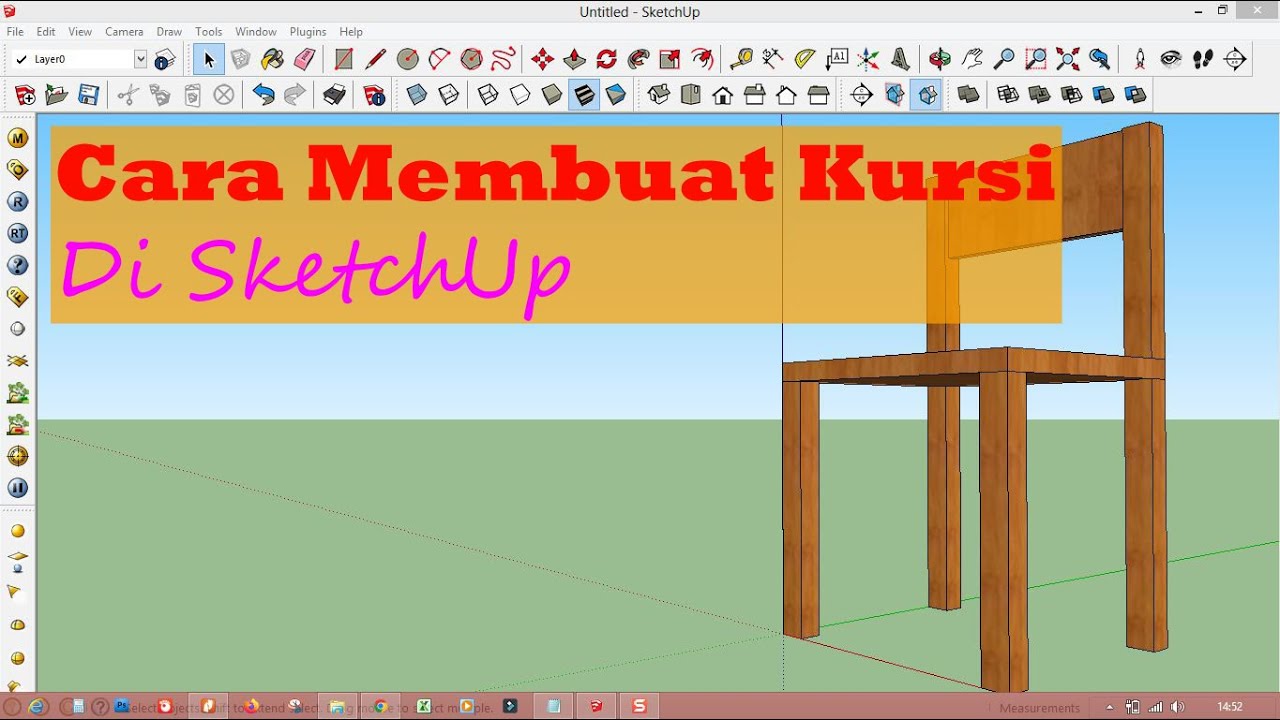
Task: Save the model with floppy icon
Action: [x=89, y=95]
